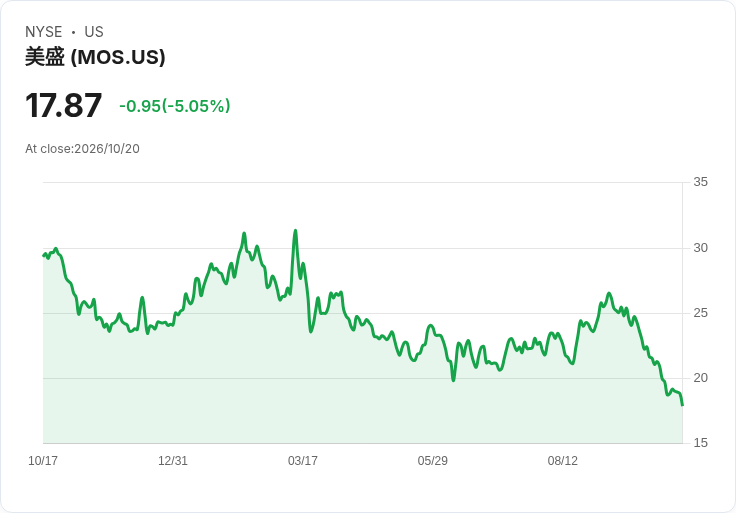Click the final endpoint of the price line

click(682, 405)
